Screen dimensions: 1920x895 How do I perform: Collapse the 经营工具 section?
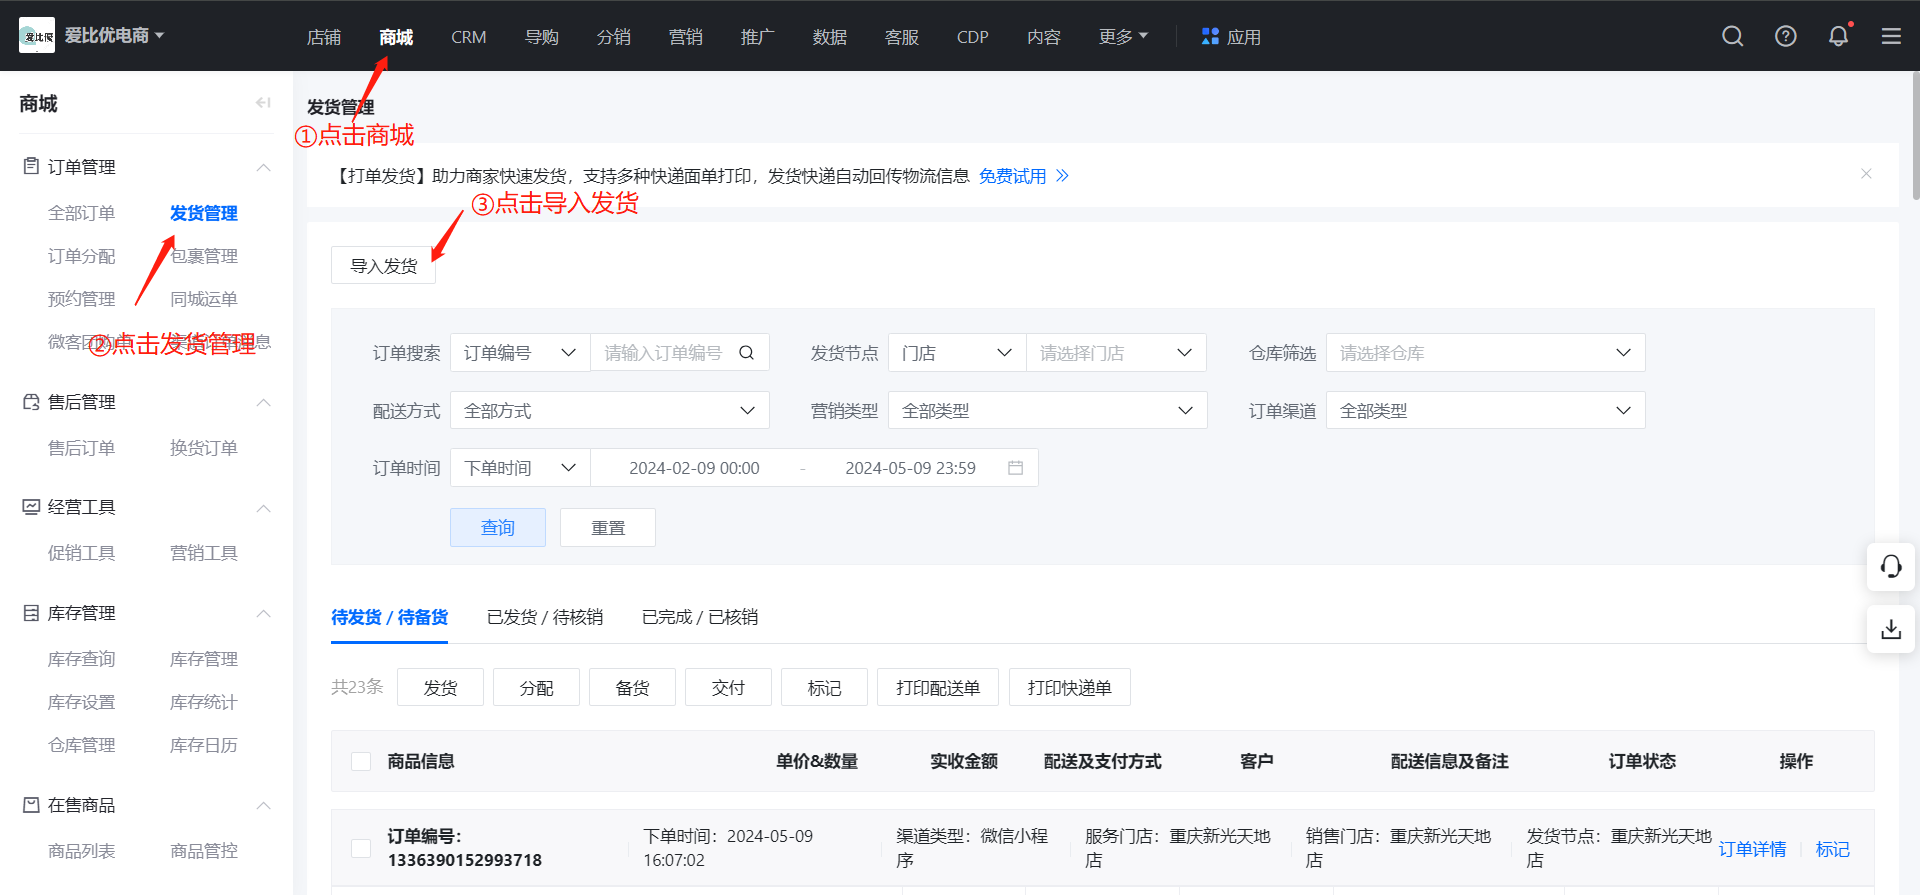point(264,508)
